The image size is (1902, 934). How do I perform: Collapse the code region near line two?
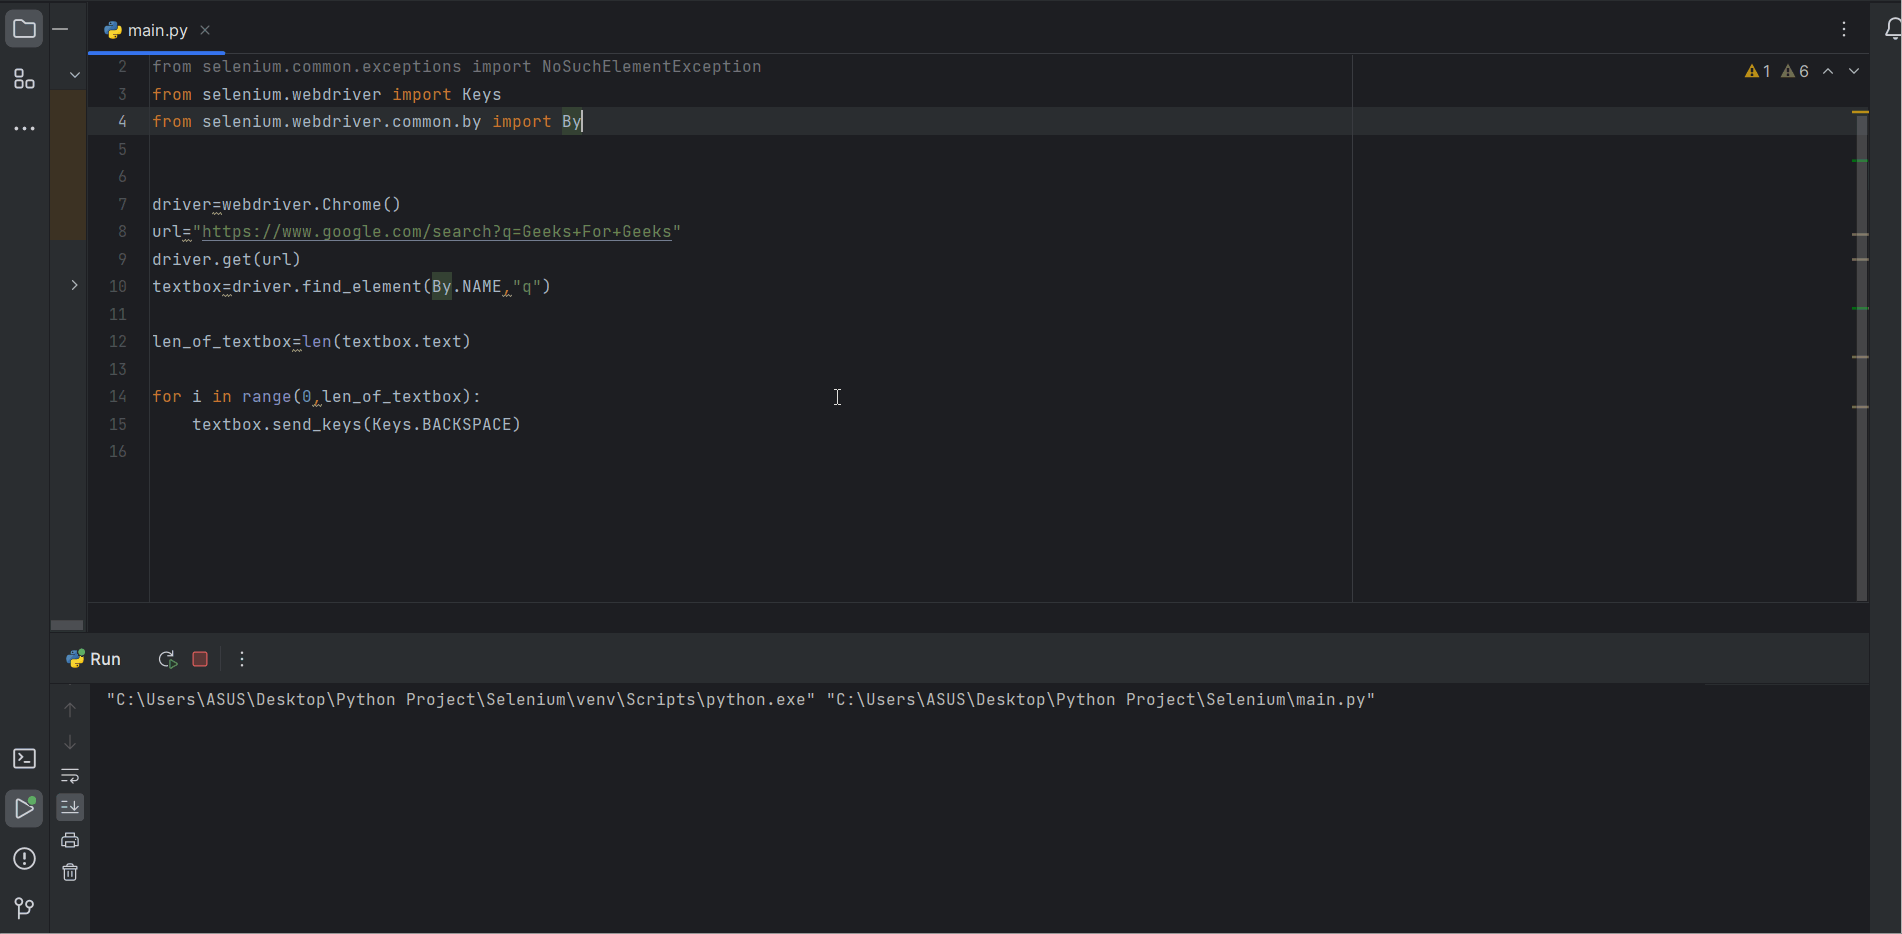73,74
